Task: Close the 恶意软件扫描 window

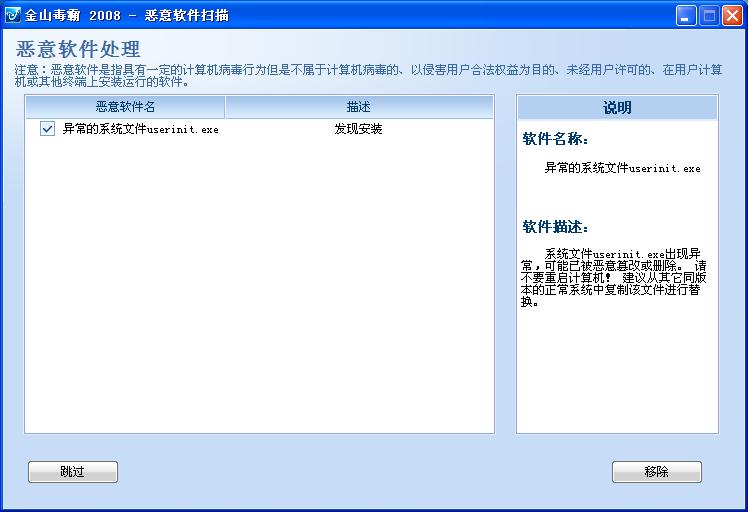Action: [x=732, y=16]
